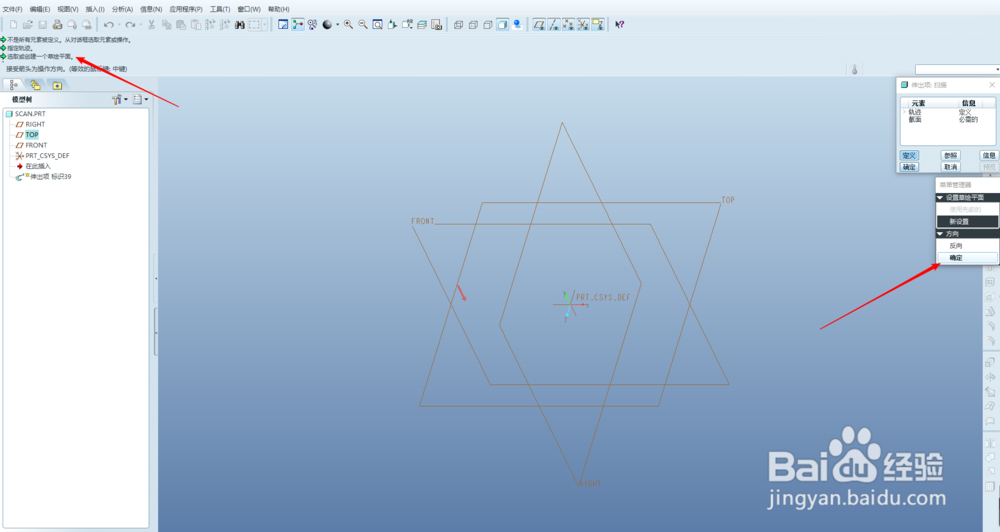The image size is (1000, 532).
Task: Click the Save icon in toolbar
Action: click(42, 24)
